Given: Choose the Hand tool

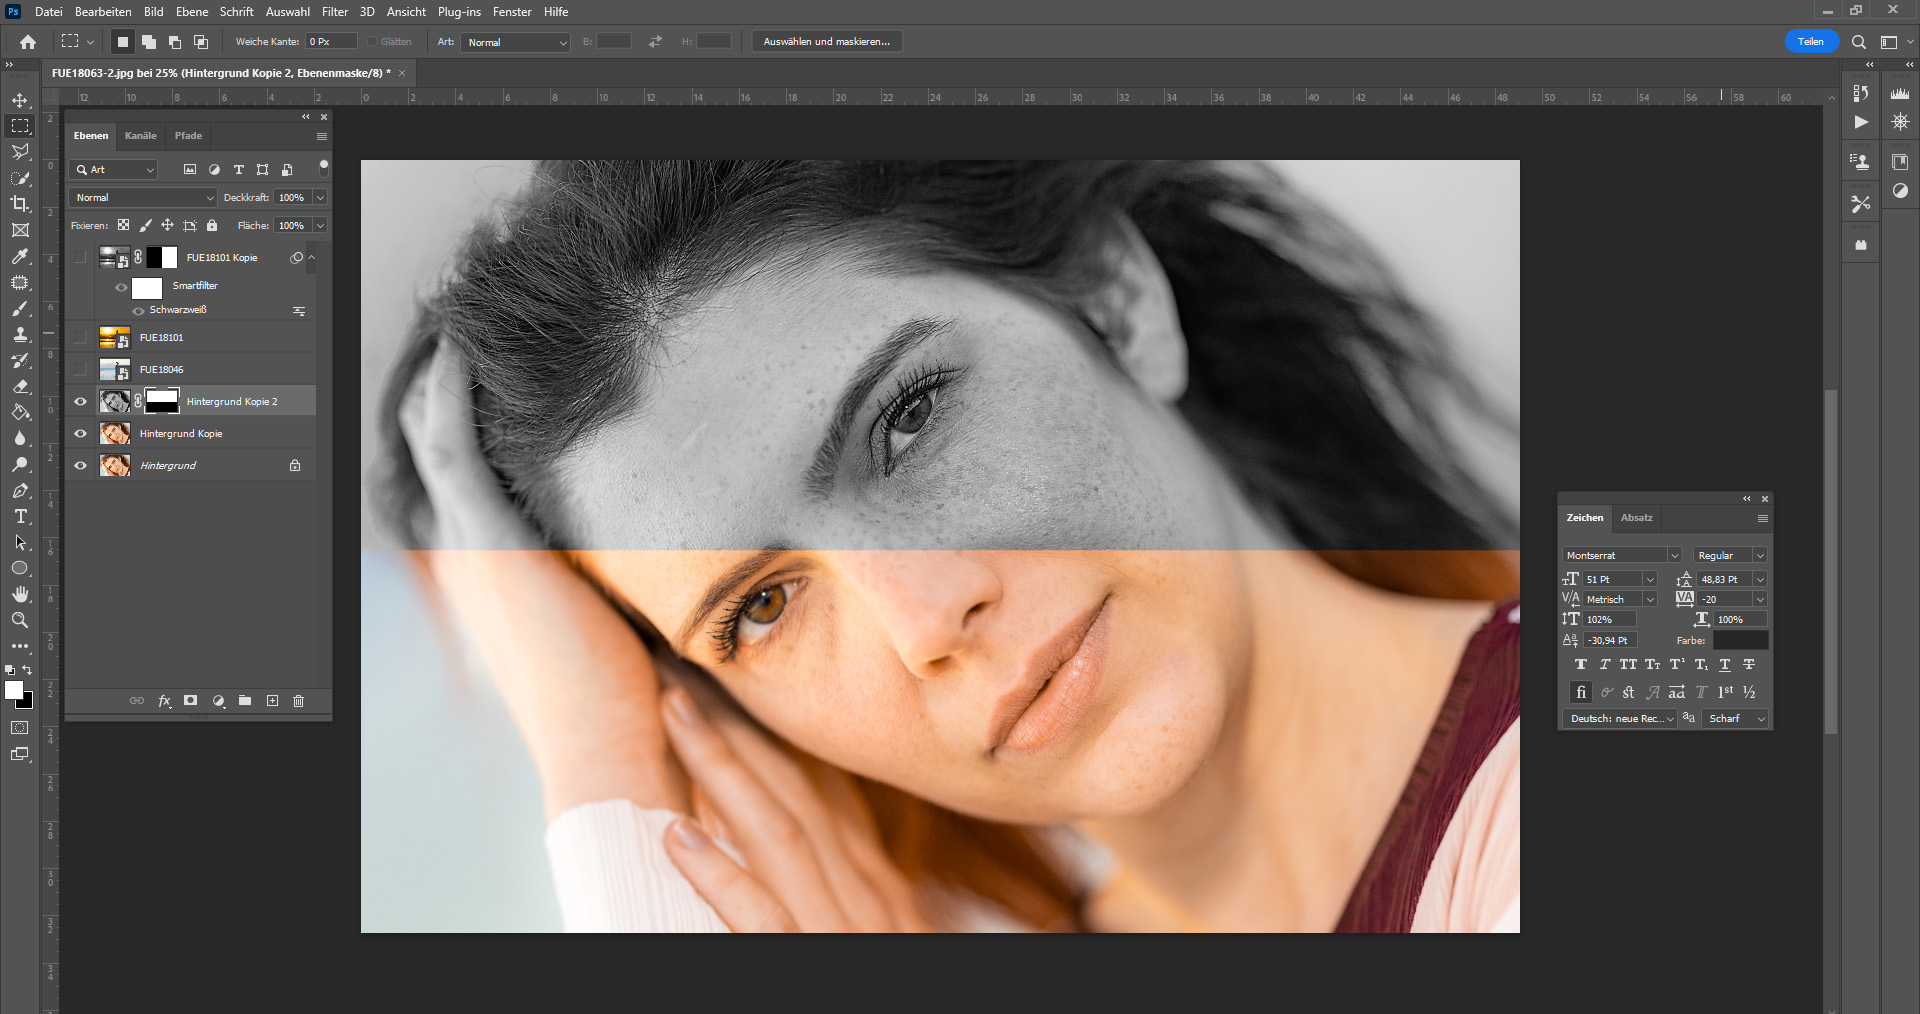Looking at the screenshot, I should pos(20,595).
